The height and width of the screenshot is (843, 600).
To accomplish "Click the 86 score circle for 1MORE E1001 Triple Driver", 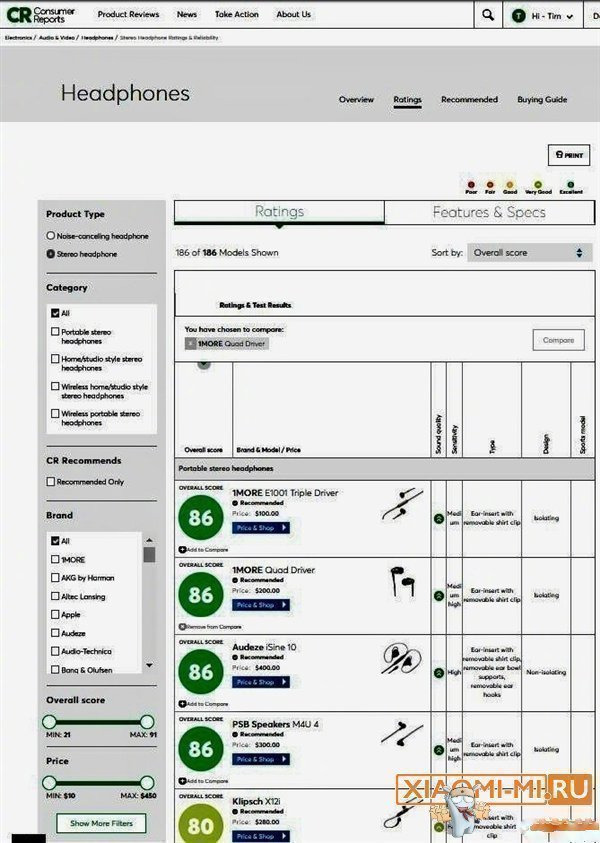I will 201,518.
